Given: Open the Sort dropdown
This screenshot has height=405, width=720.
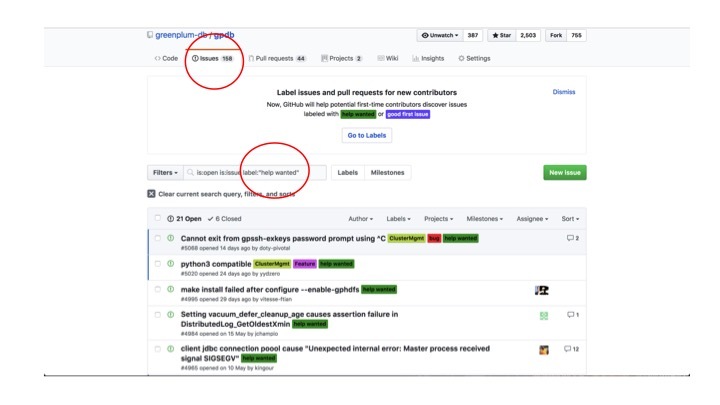Looking at the screenshot, I should (x=570, y=219).
